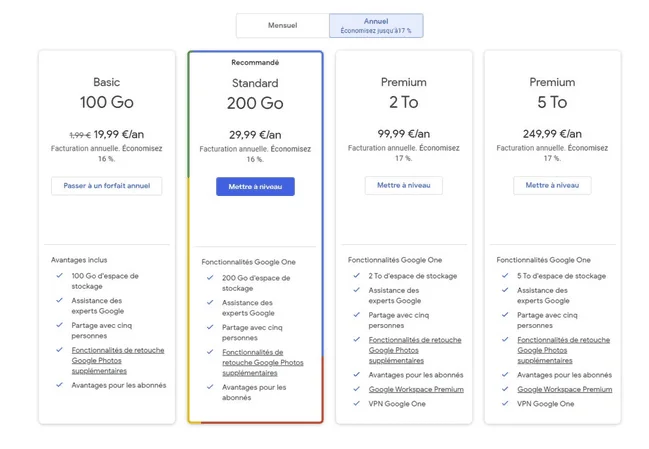Click the 19,99 €/an price
This screenshot has width=649, height=449.
pos(119,134)
